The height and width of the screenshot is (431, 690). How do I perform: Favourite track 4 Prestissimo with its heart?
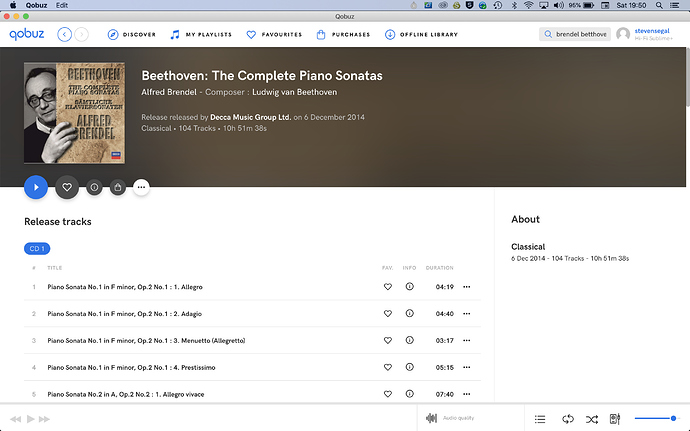click(x=388, y=367)
